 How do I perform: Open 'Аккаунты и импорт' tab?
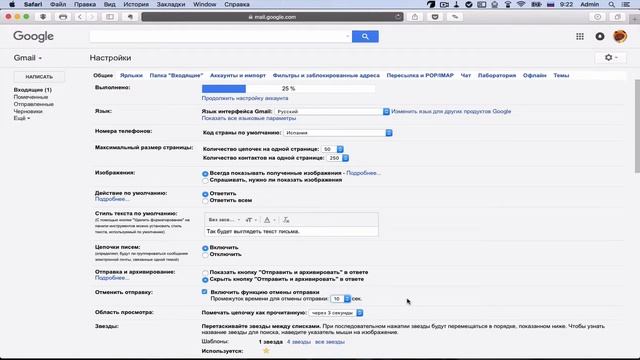pyautogui.click(x=238, y=76)
